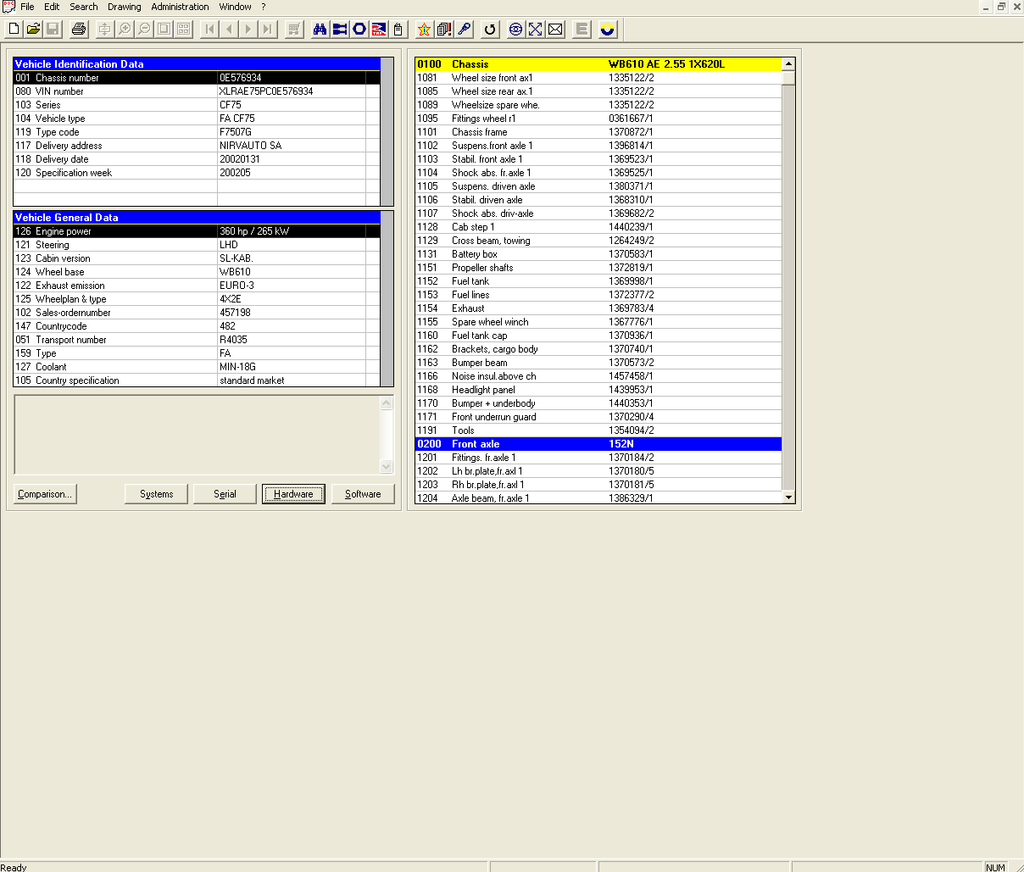Open the Administration menu

click(180, 7)
